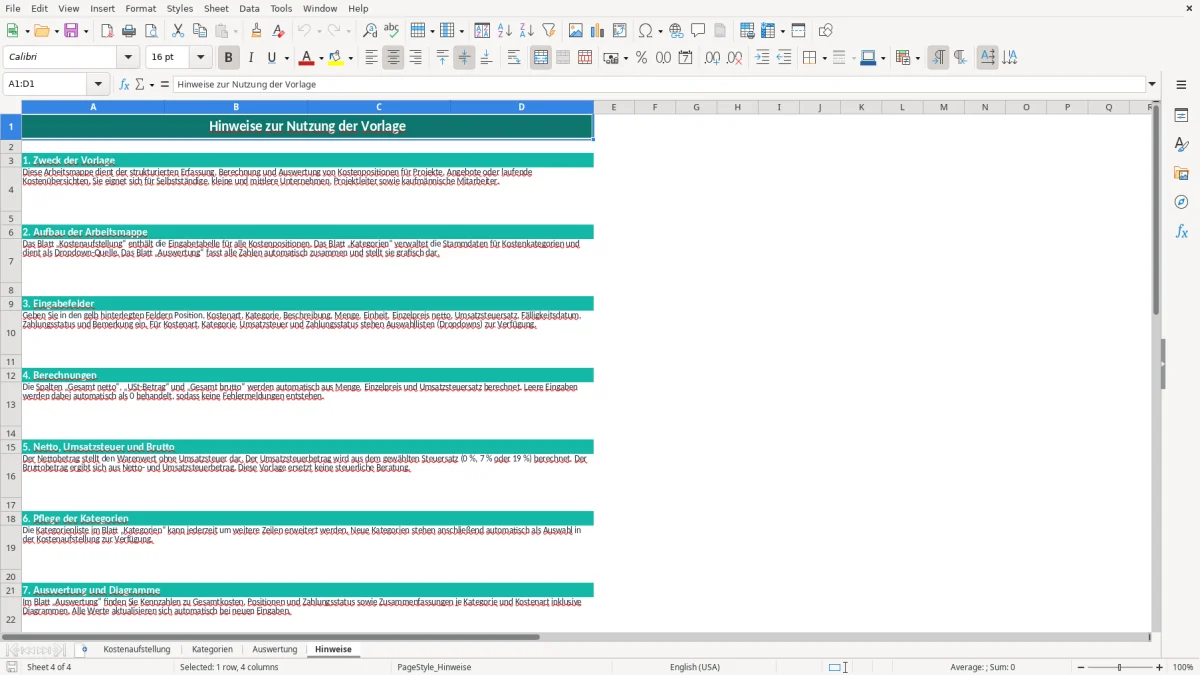The height and width of the screenshot is (675, 1200).
Task: Cut the selection with scissors icon
Action: (178, 31)
